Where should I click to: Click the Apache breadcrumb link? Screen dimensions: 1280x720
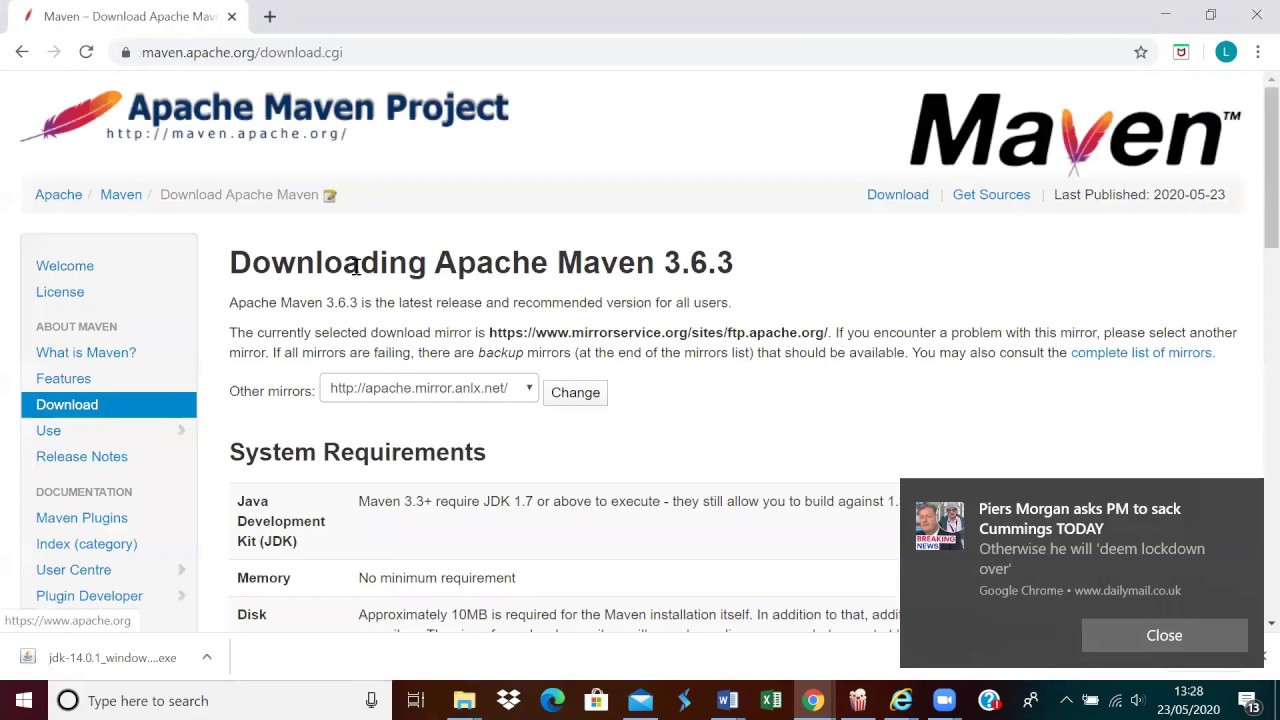[59, 195]
